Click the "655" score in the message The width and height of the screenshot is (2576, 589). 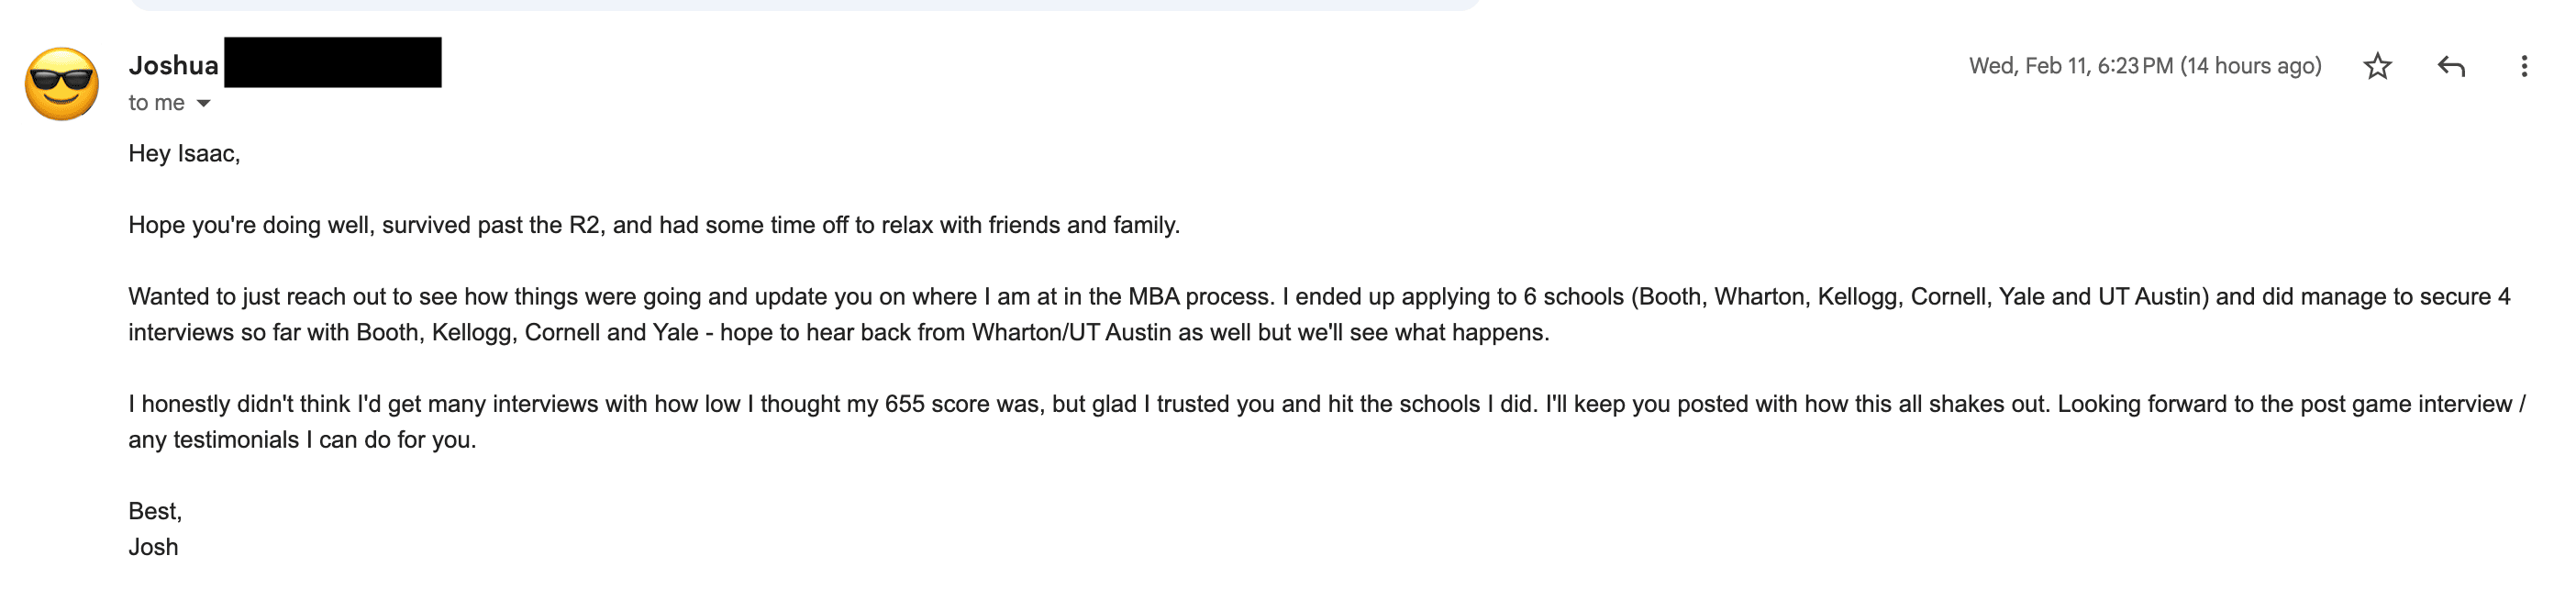tap(904, 404)
